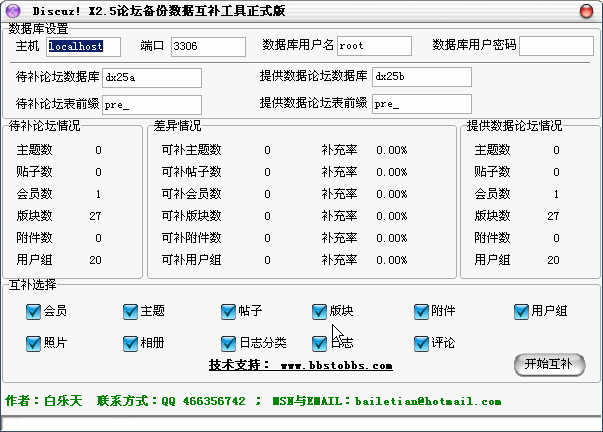Uncheck the 附件 checkbox

pyautogui.click(x=421, y=311)
